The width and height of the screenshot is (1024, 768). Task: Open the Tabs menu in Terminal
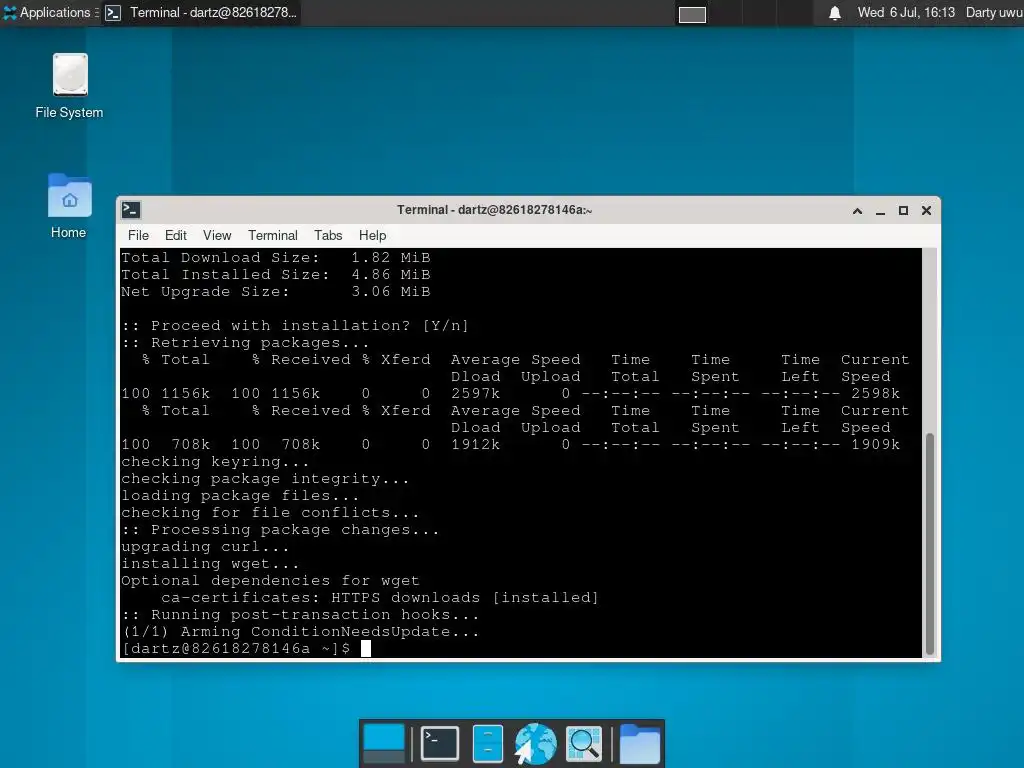click(328, 235)
